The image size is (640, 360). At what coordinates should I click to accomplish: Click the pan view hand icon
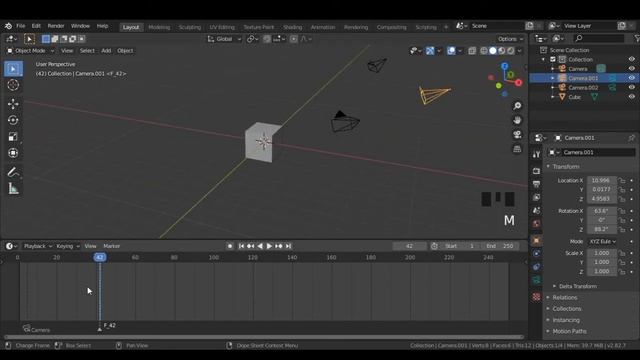point(517,120)
